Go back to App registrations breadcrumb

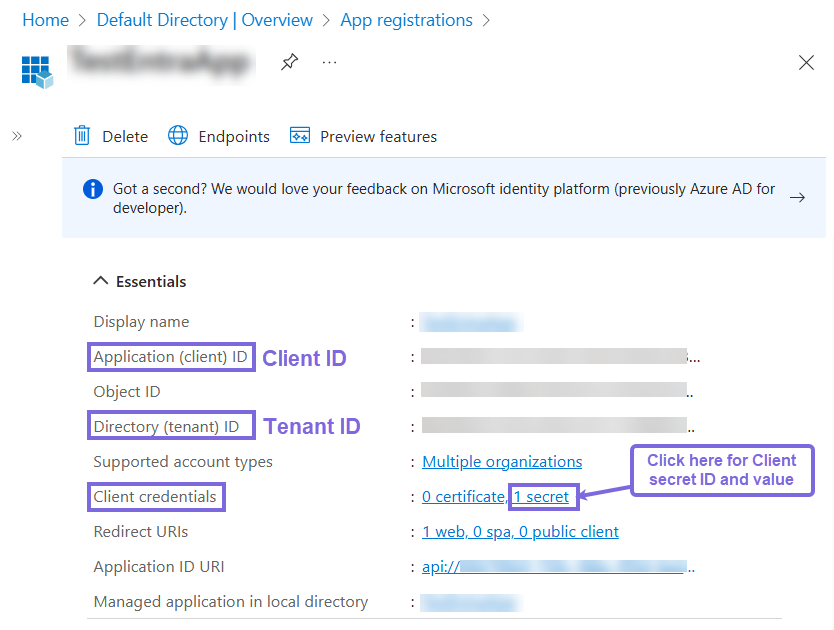(406, 19)
